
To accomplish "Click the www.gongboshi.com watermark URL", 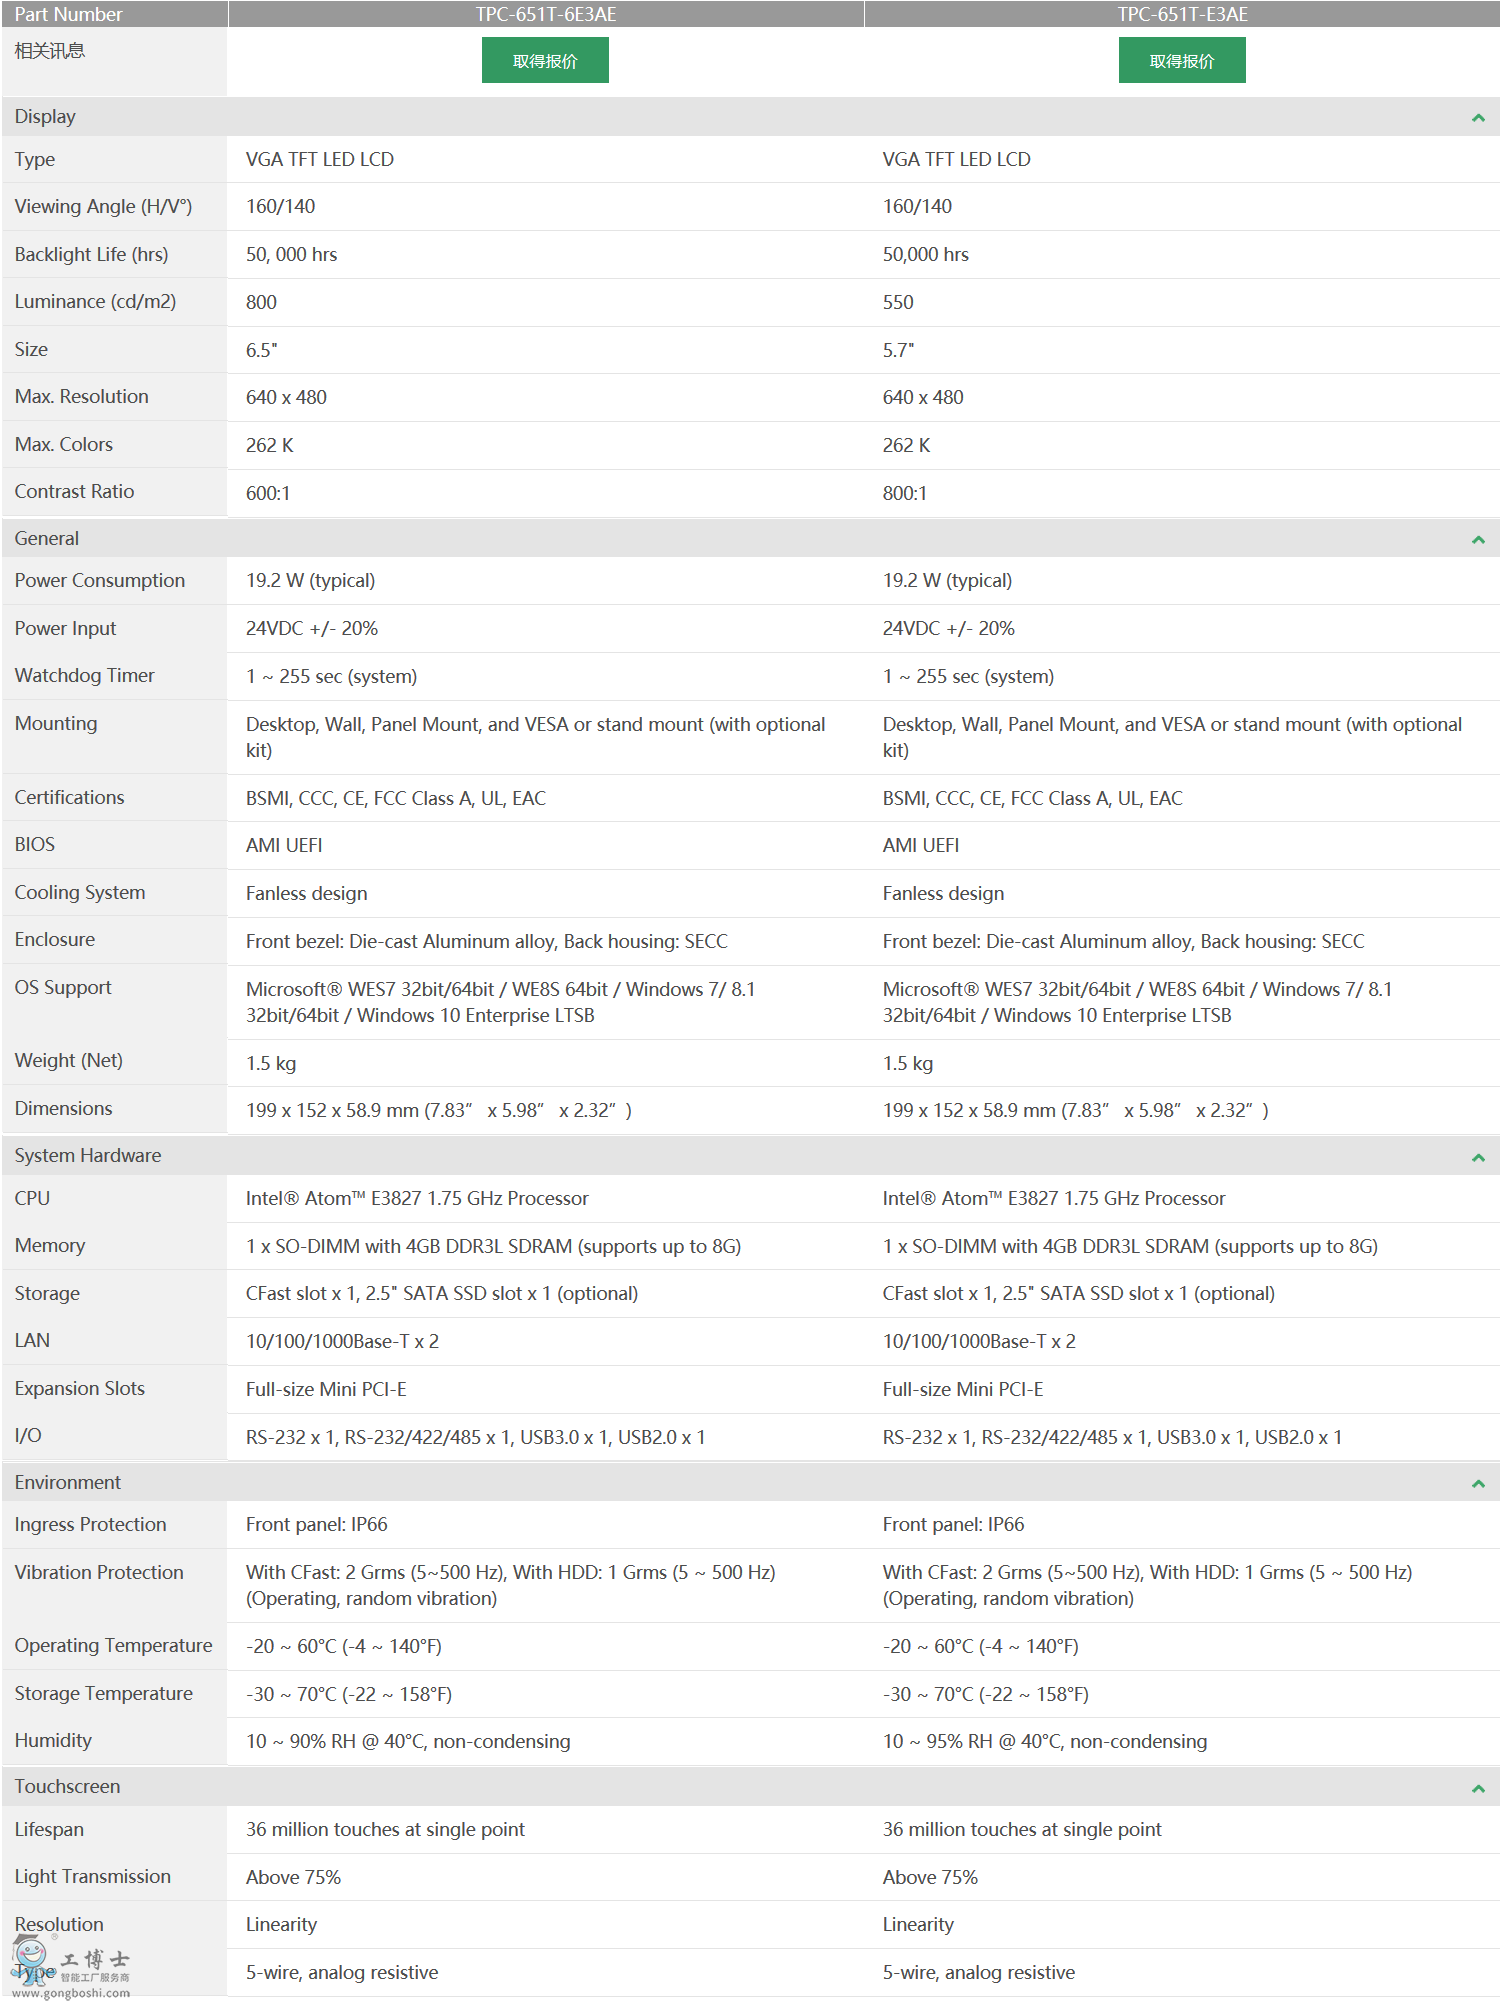I will click(70, 1993).
